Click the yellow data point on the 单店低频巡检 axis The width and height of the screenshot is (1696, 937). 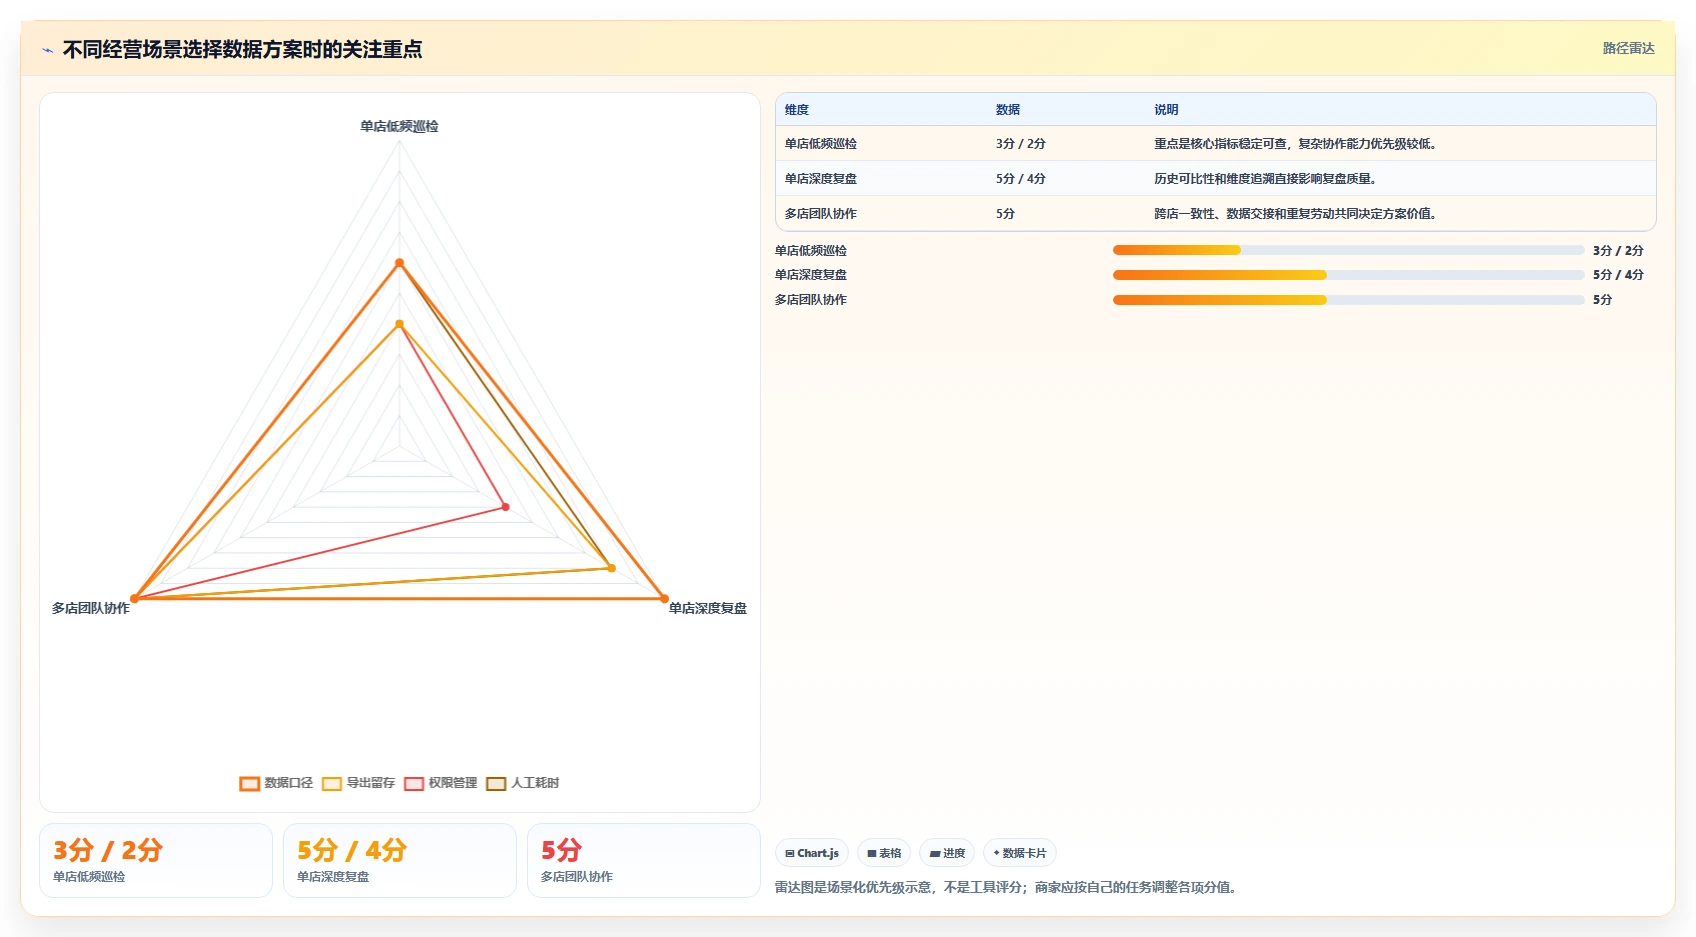[x=399, y=324]
